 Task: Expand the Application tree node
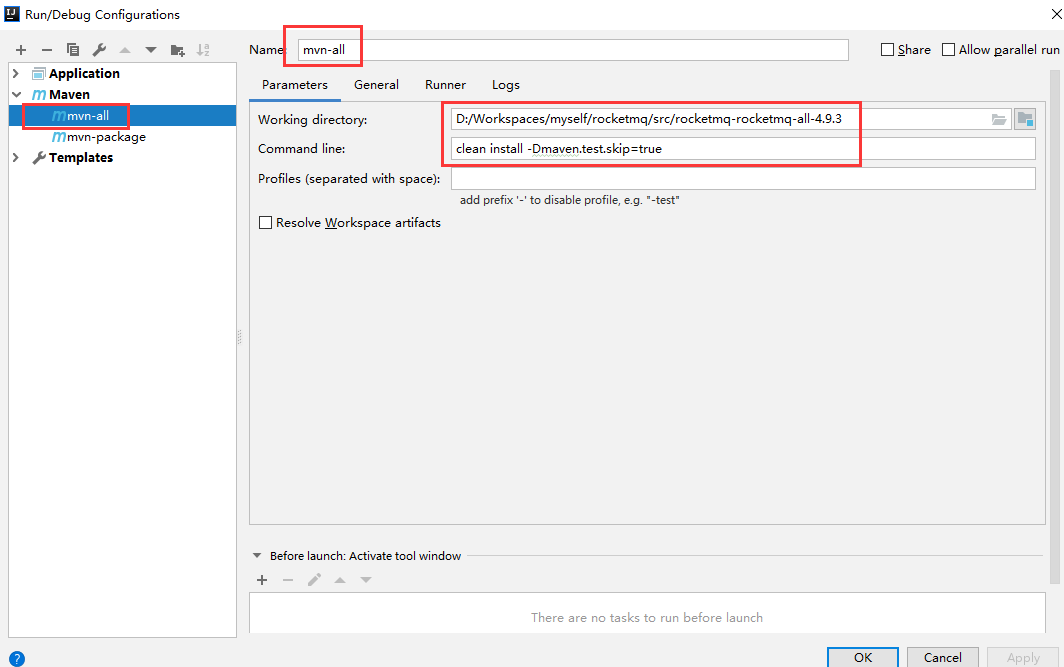[x=16, y=73]
